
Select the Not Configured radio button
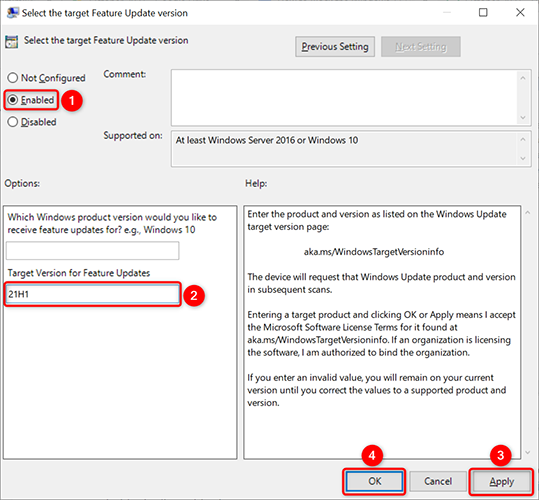pyautogui.click(x=13, y=78)
